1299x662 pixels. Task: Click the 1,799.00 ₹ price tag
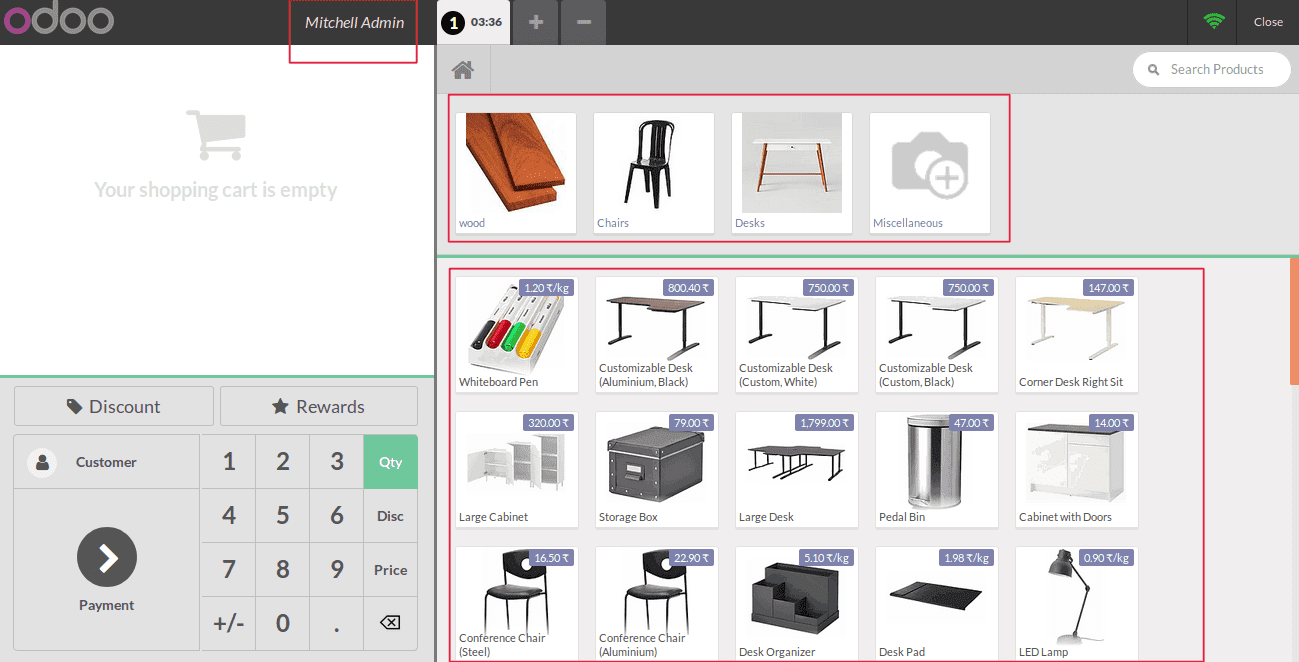[x=825, y=423]
